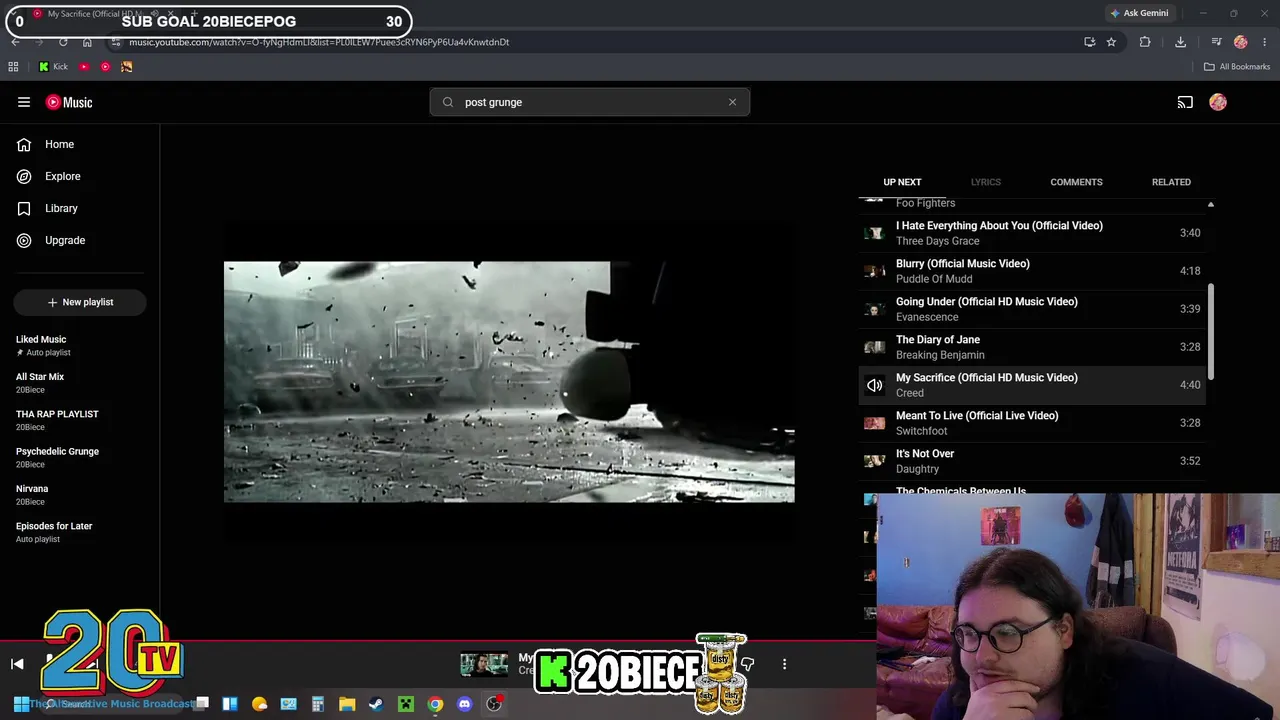1280x720 pixels.
Task: Click the YouTube Music logo
Action: [69, 102]
